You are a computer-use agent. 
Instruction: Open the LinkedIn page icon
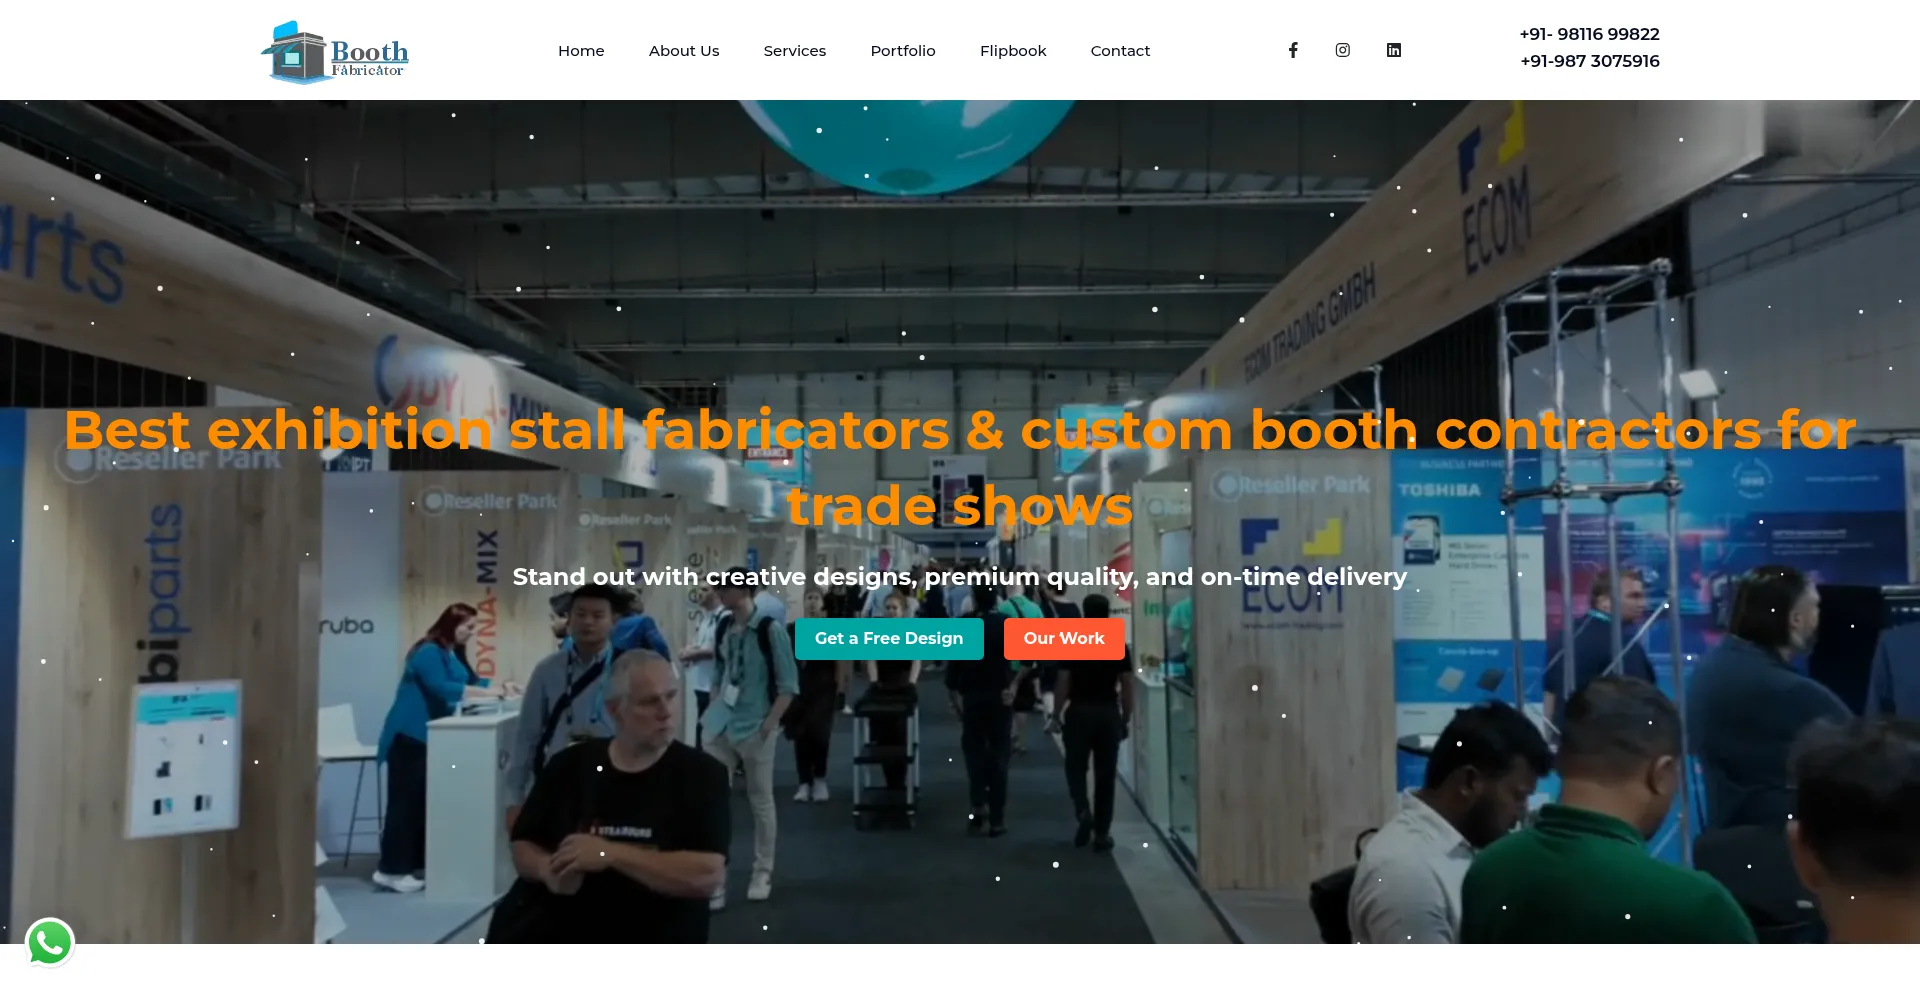[x=1394, y=50]
